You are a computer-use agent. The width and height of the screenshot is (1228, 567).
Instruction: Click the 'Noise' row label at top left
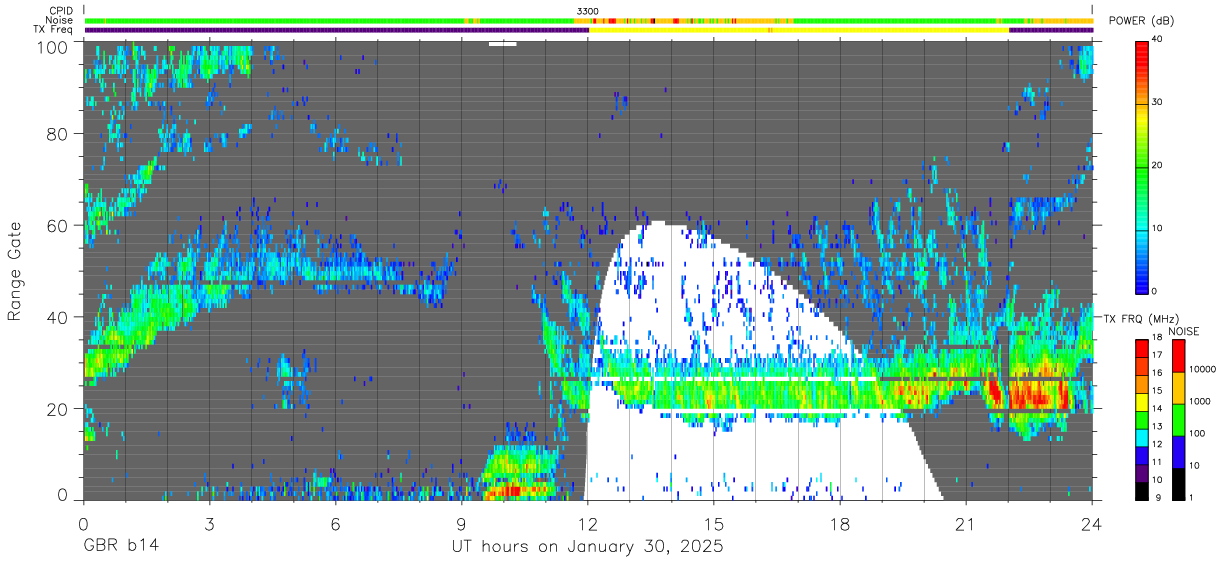[60, 20]
